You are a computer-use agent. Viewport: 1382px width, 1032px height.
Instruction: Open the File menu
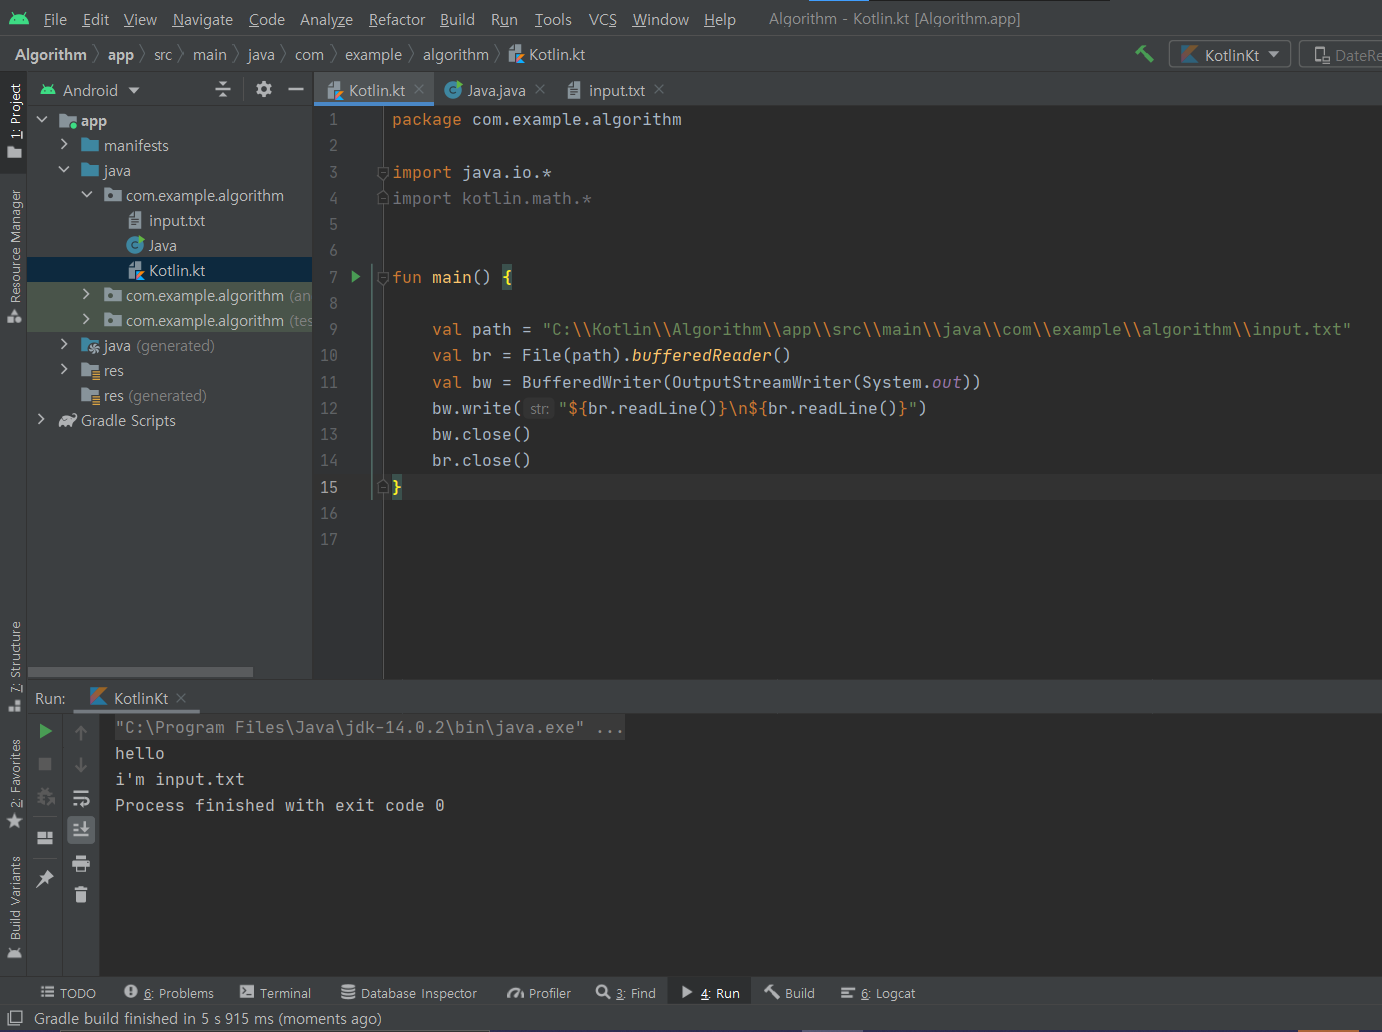coord(55,19)
